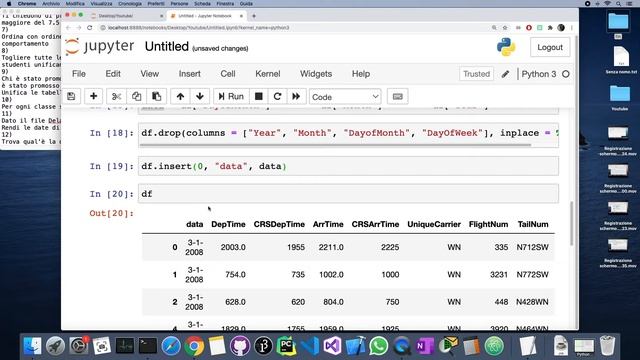This screenshot has height=360, width=640.
Task: Click the notebook vertical scrollbar
Action: pos(571,224)
